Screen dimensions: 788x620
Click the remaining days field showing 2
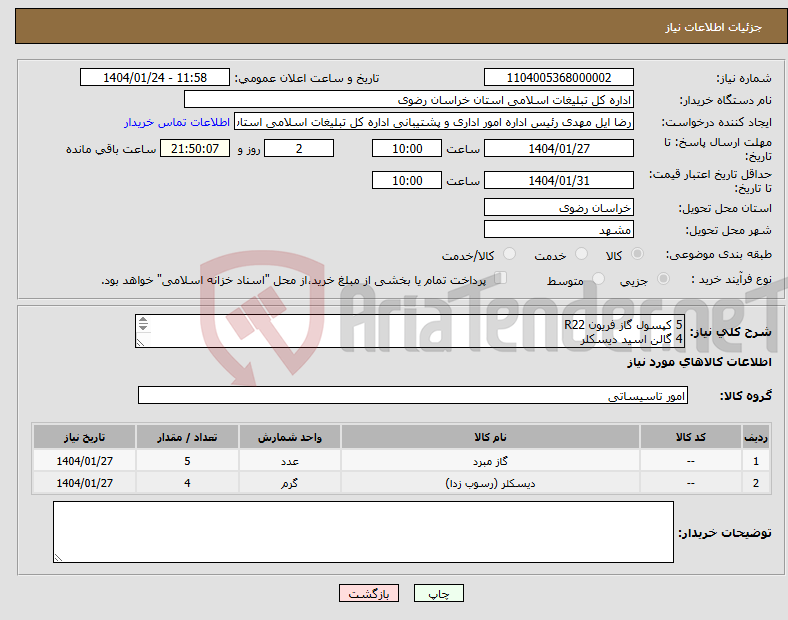click(299, 148)
